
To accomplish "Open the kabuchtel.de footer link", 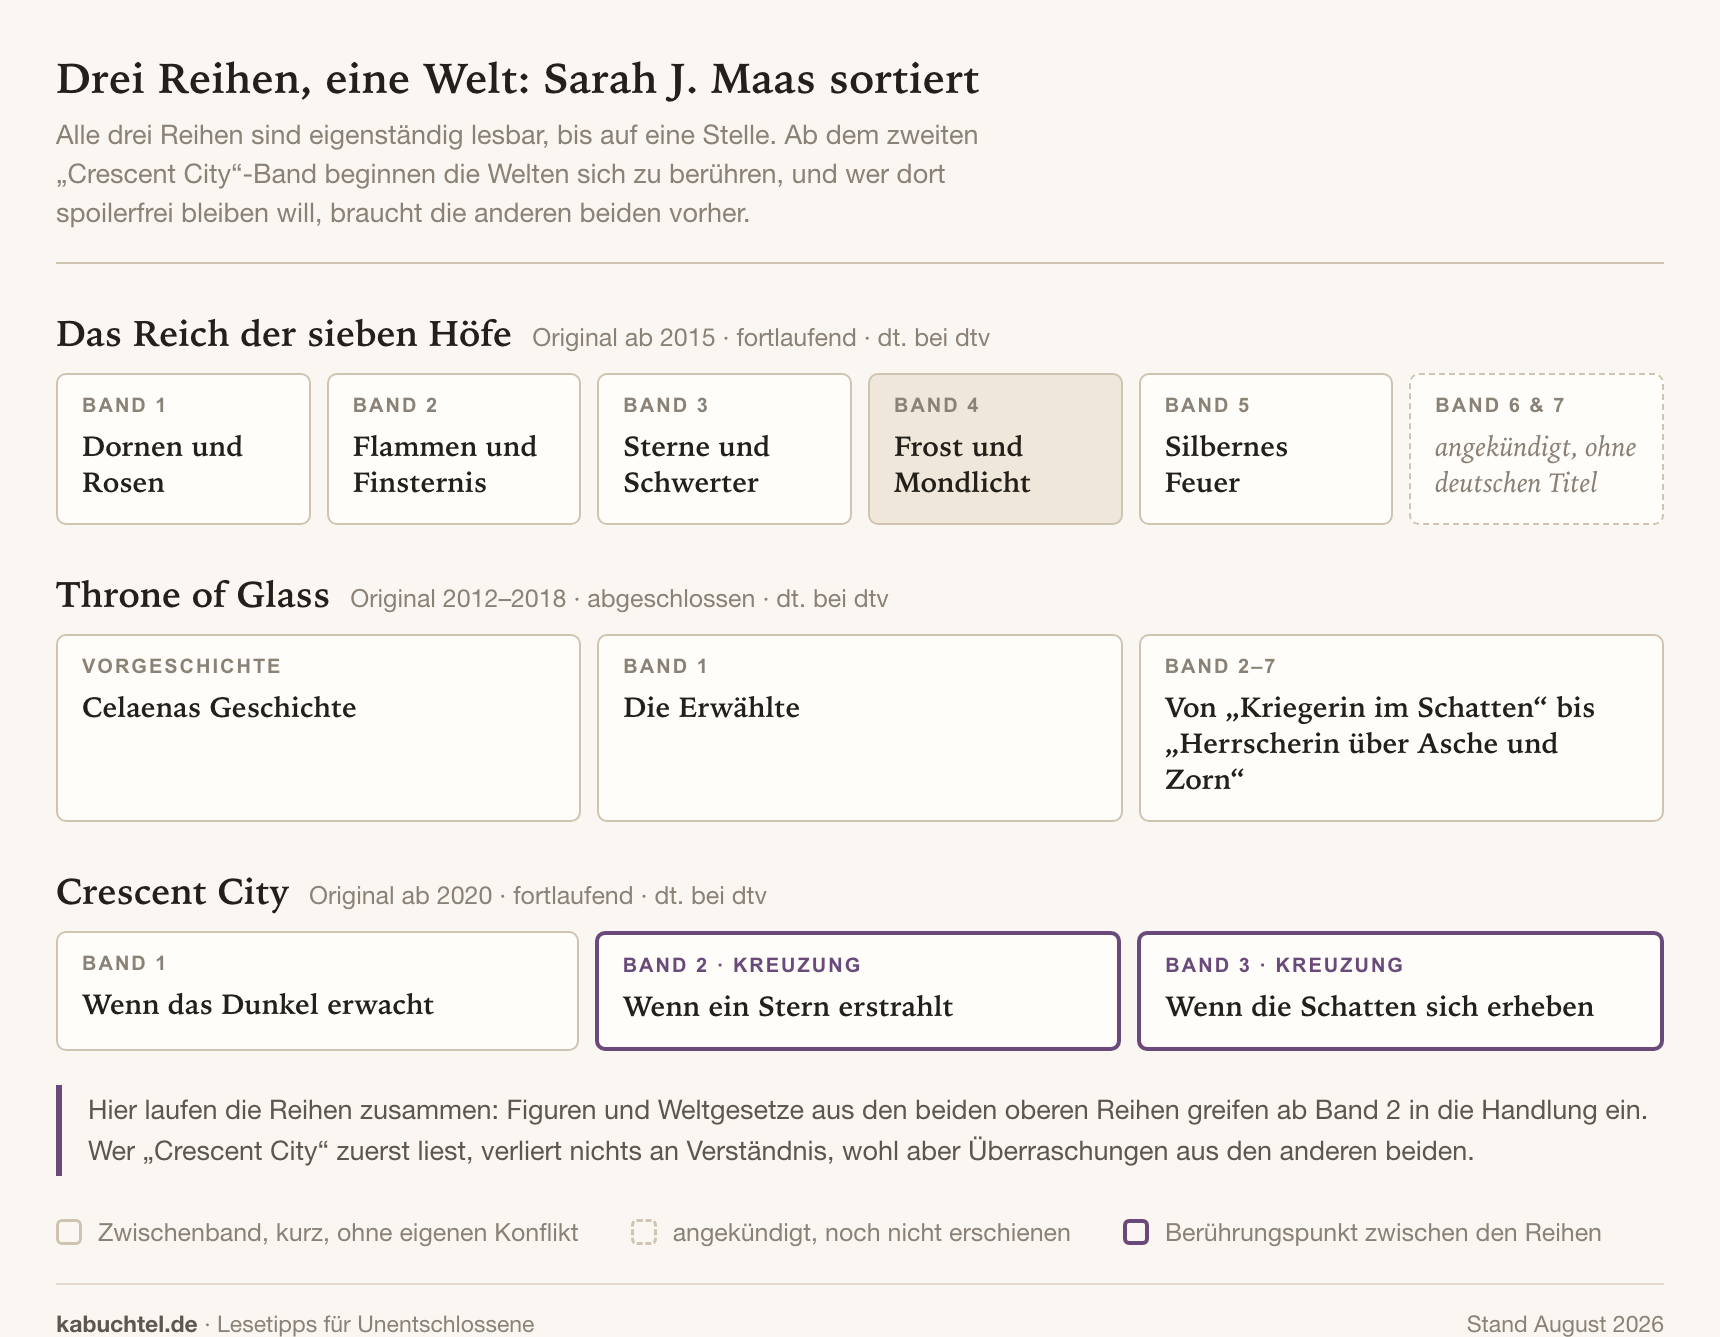I will [x=127, y=1324].
